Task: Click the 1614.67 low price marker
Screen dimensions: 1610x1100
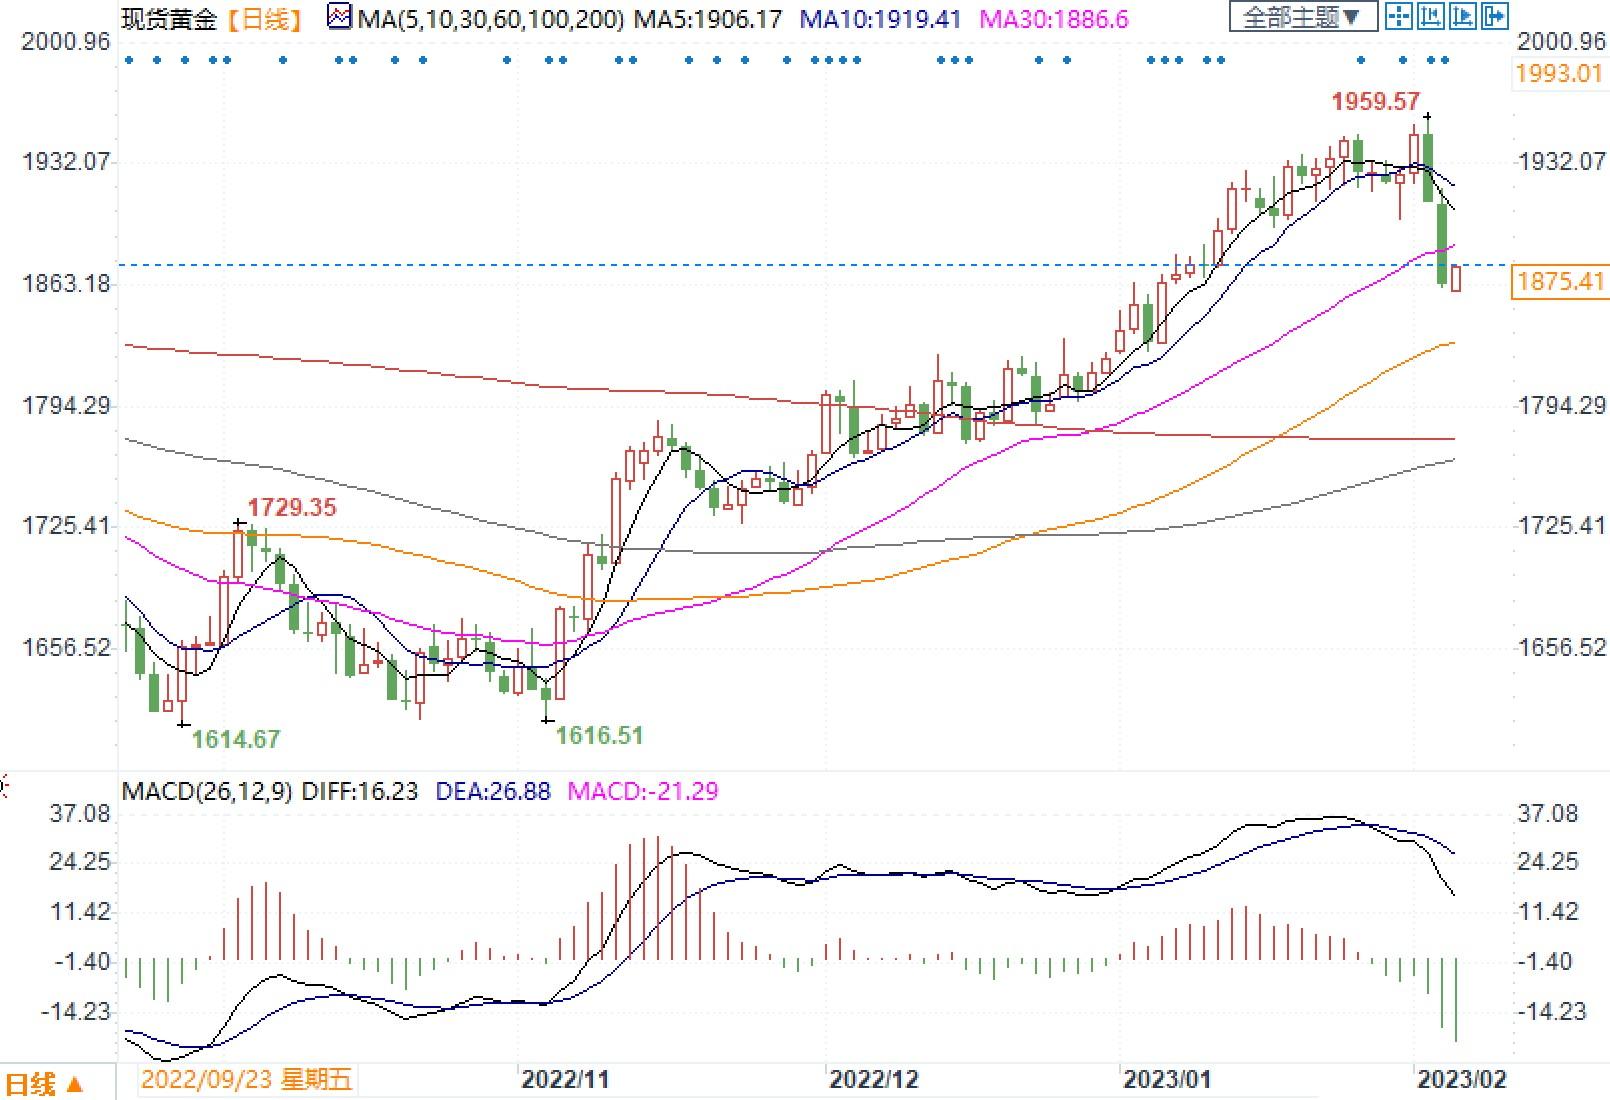Action: pyautogui.click(x=236, y=739)
